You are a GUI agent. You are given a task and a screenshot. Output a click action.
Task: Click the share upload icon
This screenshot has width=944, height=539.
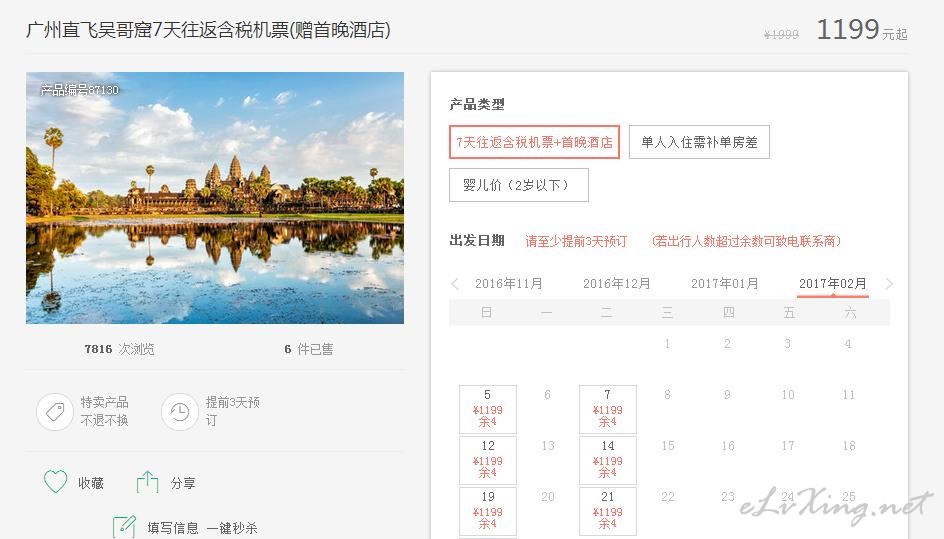point(147,482)
